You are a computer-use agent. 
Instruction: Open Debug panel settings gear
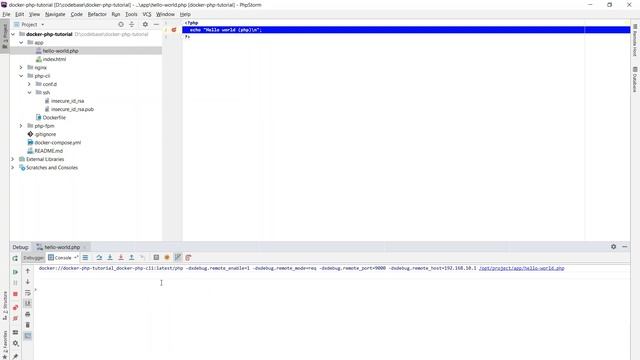pos(613,247)
